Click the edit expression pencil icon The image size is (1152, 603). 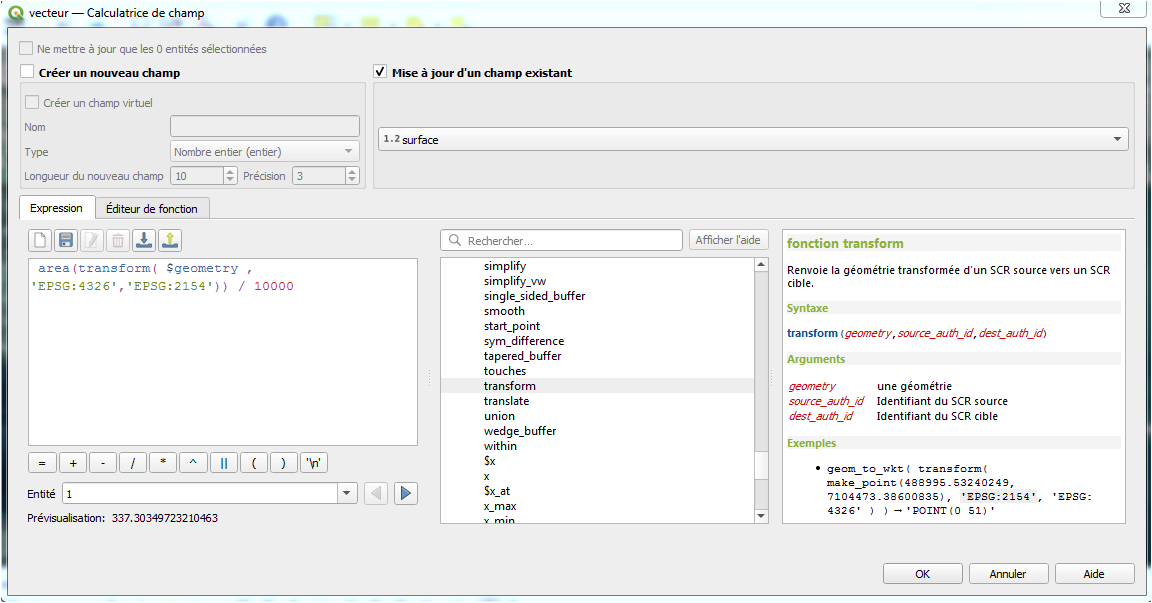coord(92,240)
